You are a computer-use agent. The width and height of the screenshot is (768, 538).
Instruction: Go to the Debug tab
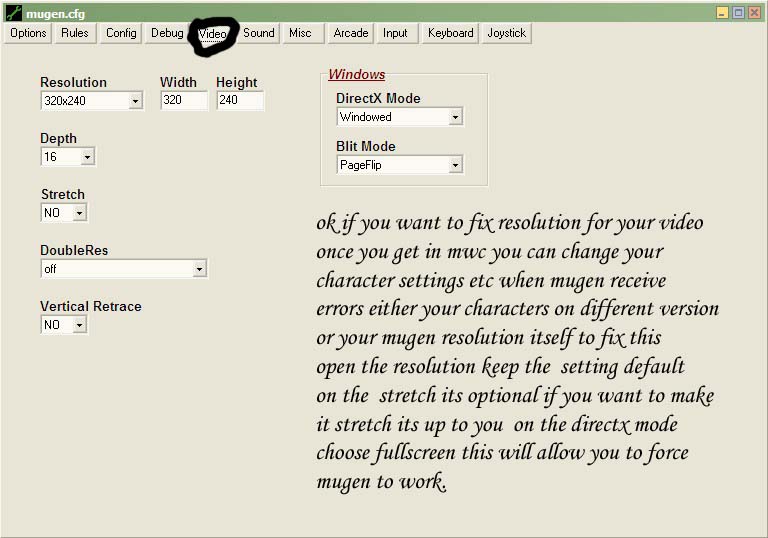click(x=167, y=33)
